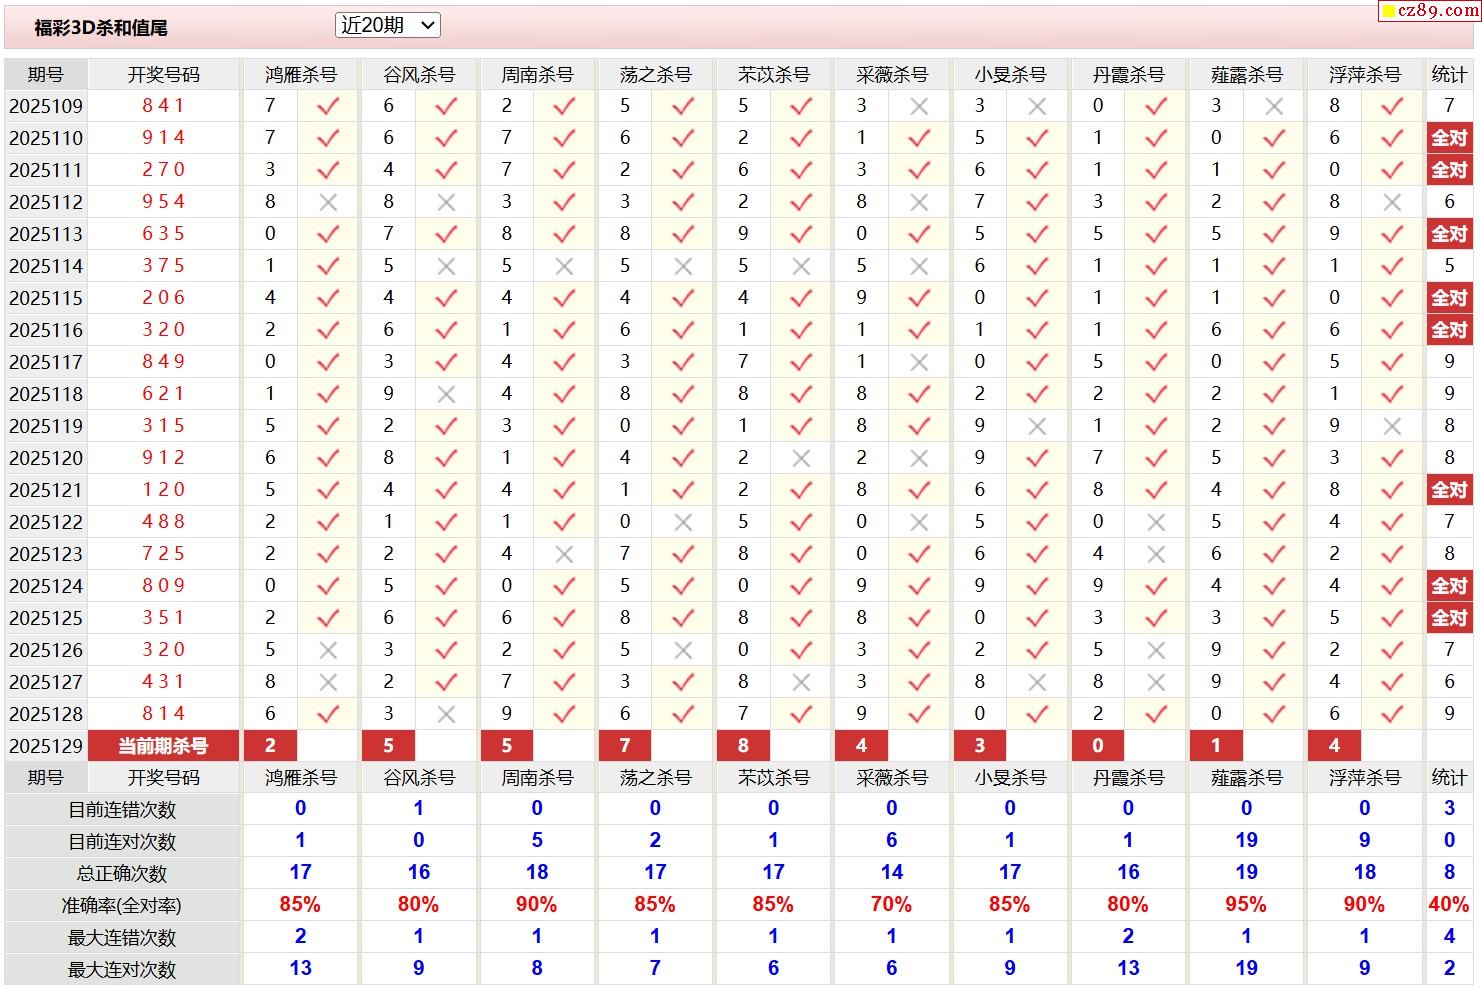1482x989 pixels.
Task: Select the 薤露杀号 top column header
Action: coord(1246,75)
